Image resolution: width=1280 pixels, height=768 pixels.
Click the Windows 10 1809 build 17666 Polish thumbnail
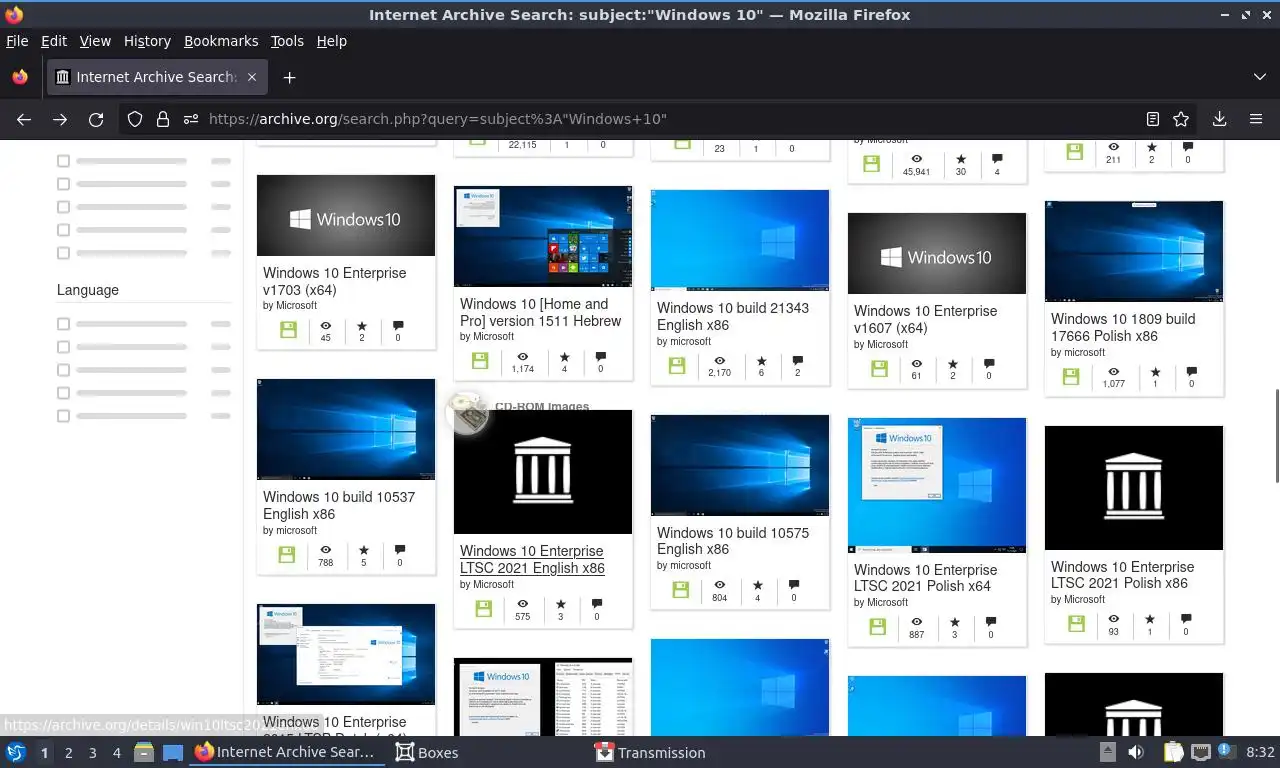pos(1134,251)
